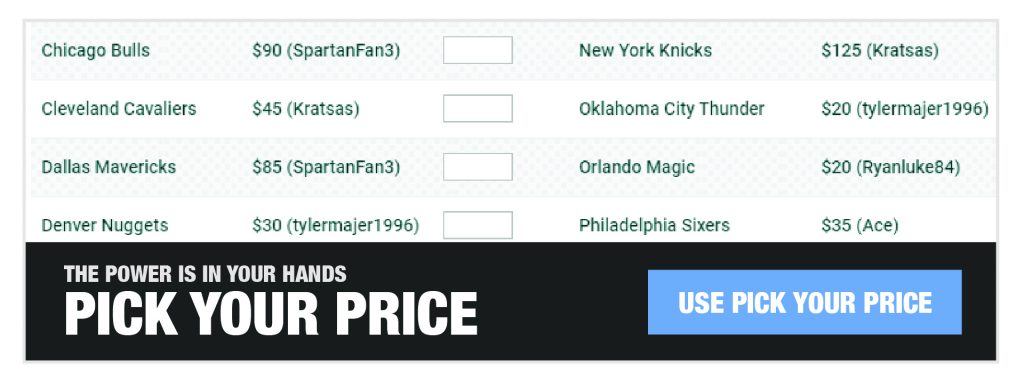1024x372 pixels.
Task: Click the Pick Your Price banner headline
Action: pos(271,314)
